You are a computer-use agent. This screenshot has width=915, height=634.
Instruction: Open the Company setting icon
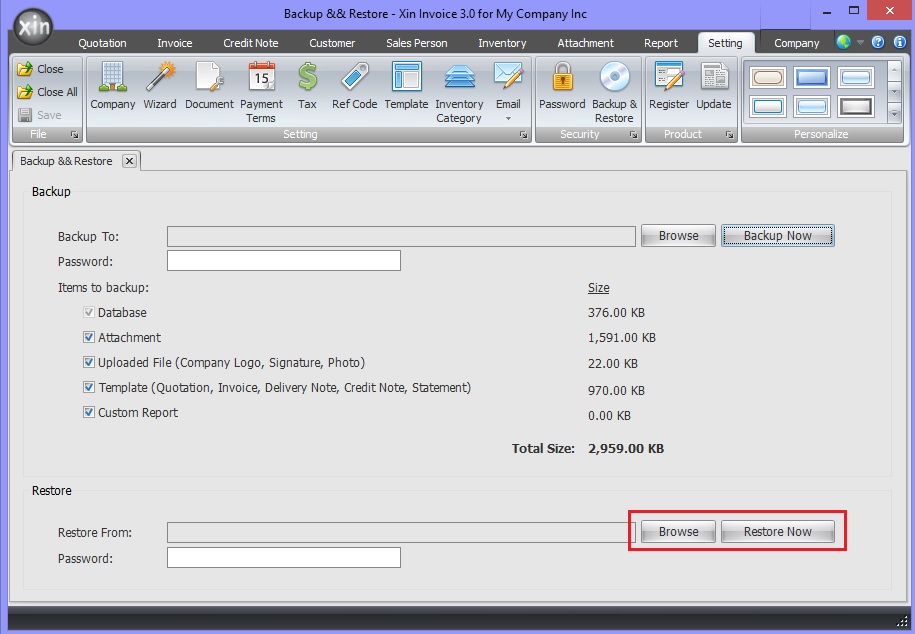113,86
